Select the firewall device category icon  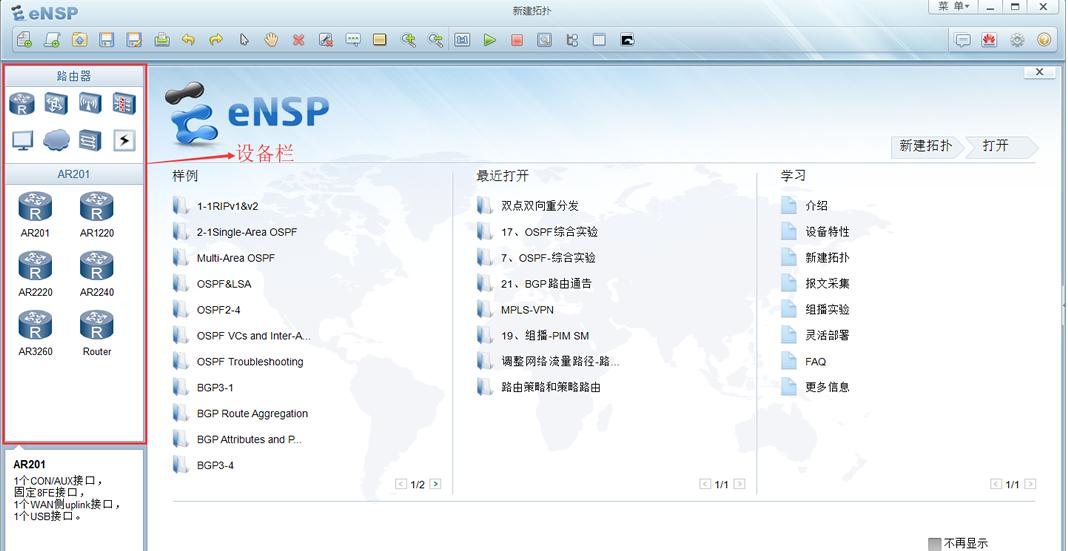[x=124, y=104]
